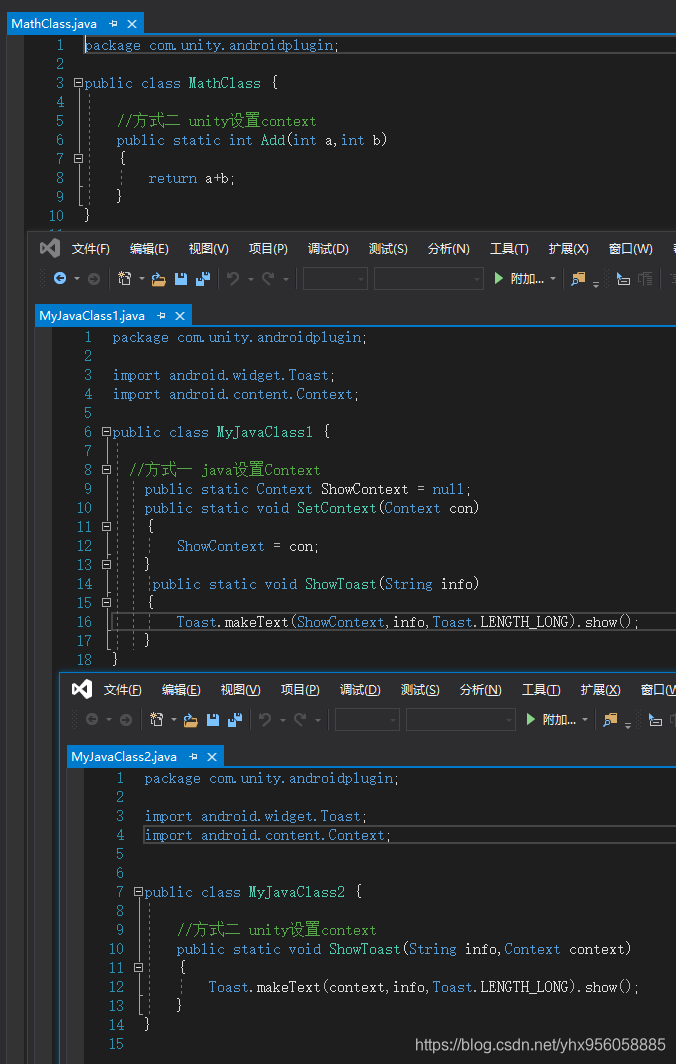Open solution configuration dropdown in MyJavaClass2 window

(367, 719)
